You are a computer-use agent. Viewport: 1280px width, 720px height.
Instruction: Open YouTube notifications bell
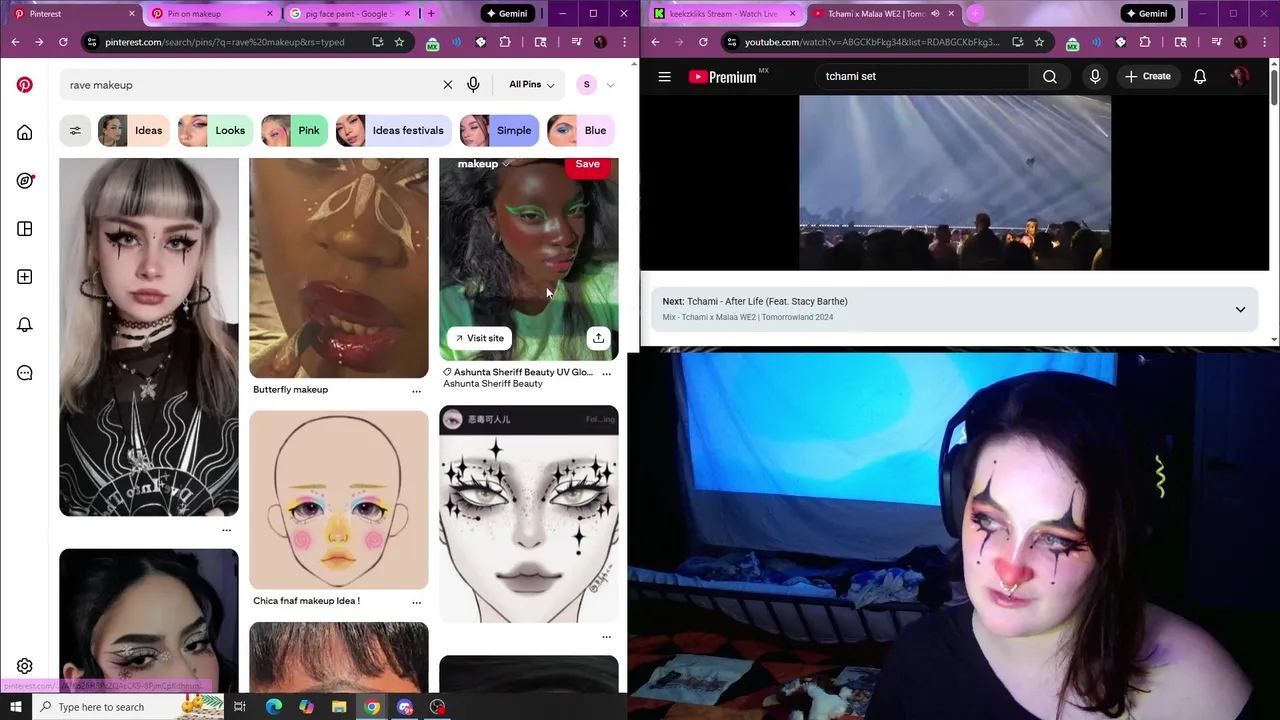1200,76
